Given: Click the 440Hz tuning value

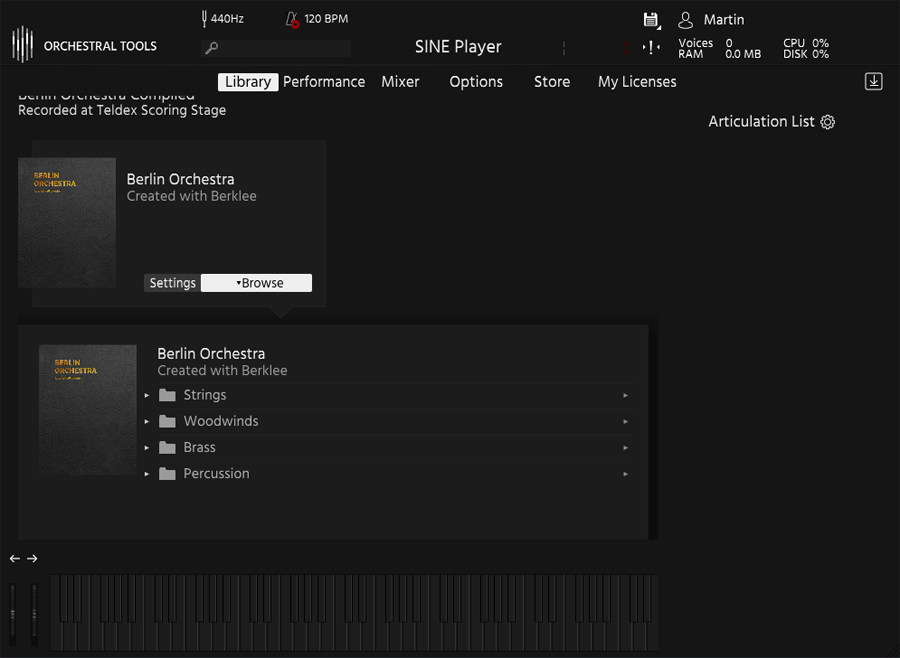Looking at the screenshot, I should click(x=227, y=18).
